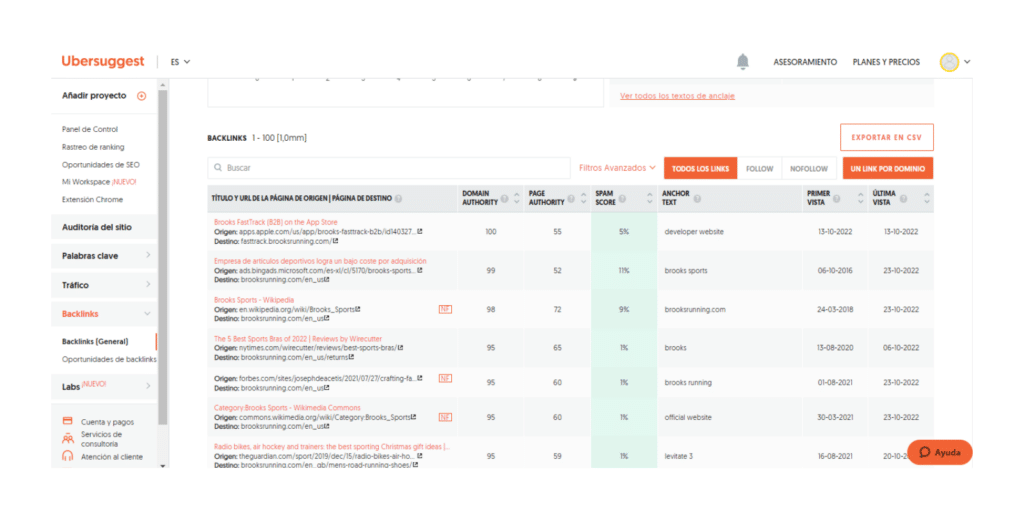The image size is (1024, 512).
Task: Click help icon beside Última Vista header
Action: click(903, 199)
